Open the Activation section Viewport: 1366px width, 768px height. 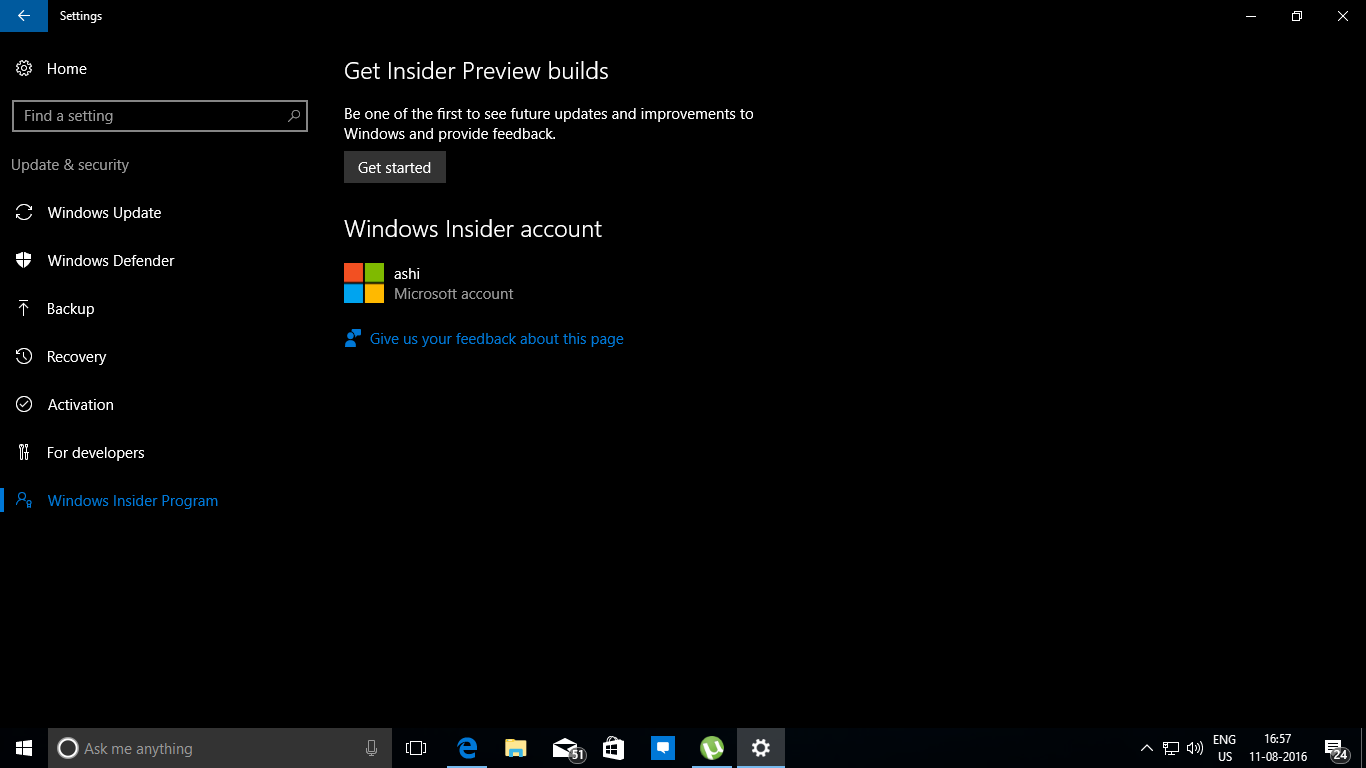click(x=80, y=405)
